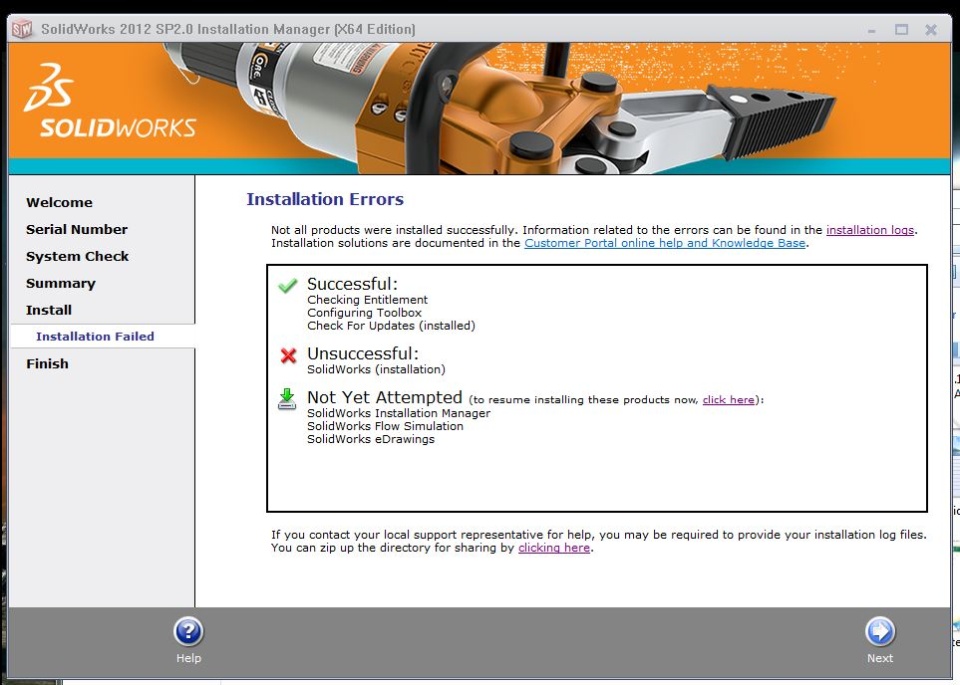This screenshot has height=685, width=960.
Task: Select the Welcome step in sidebar
Action: click(59, 203)
